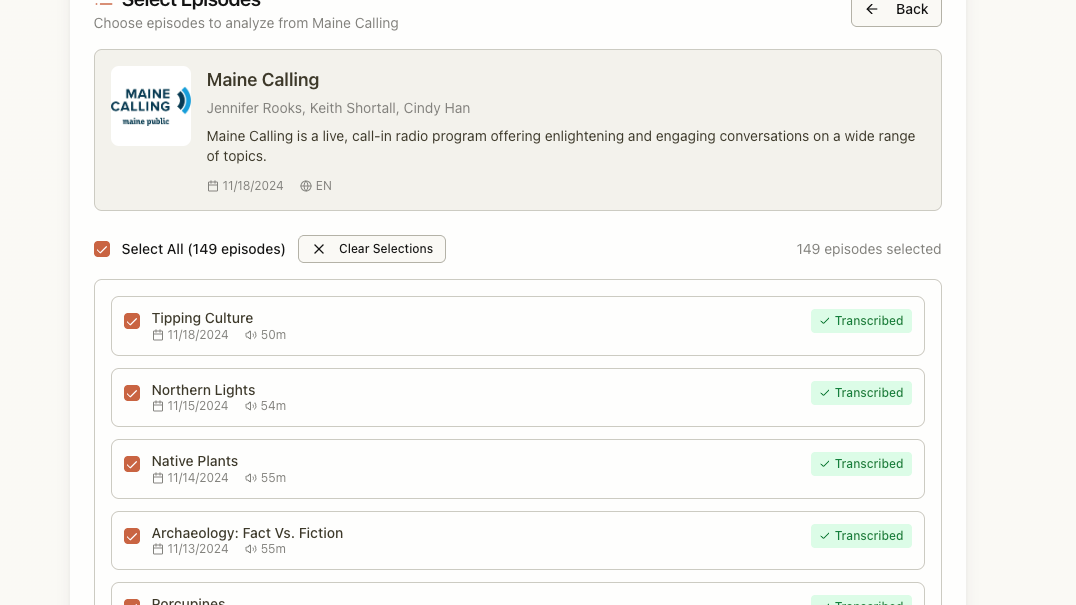Uncheck Archaeology: Fact Vs. Fiction checkbox

tap(132, 536)
